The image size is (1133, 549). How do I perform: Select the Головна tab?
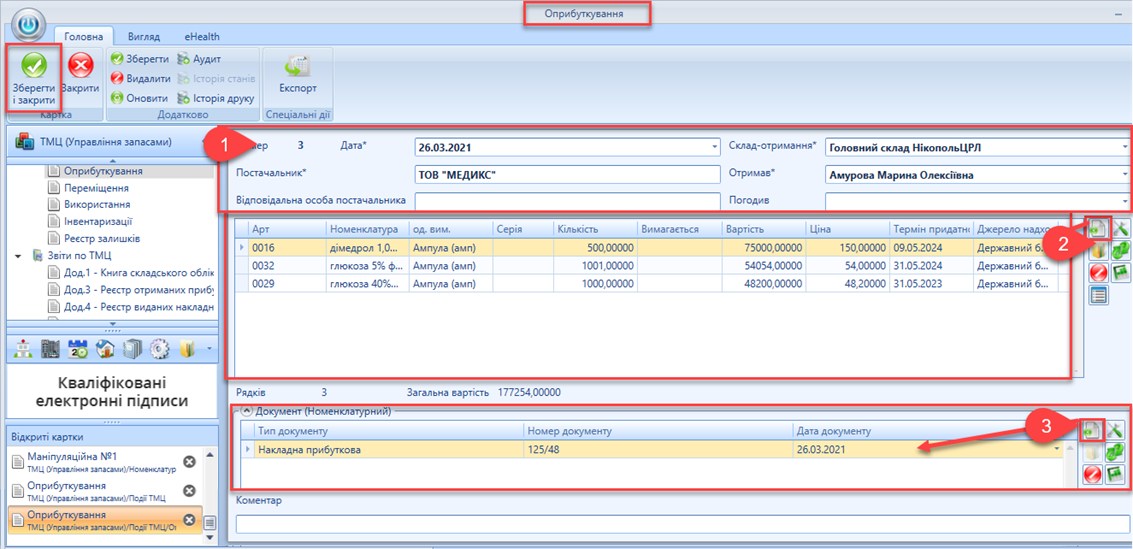(x=84, y=36)
